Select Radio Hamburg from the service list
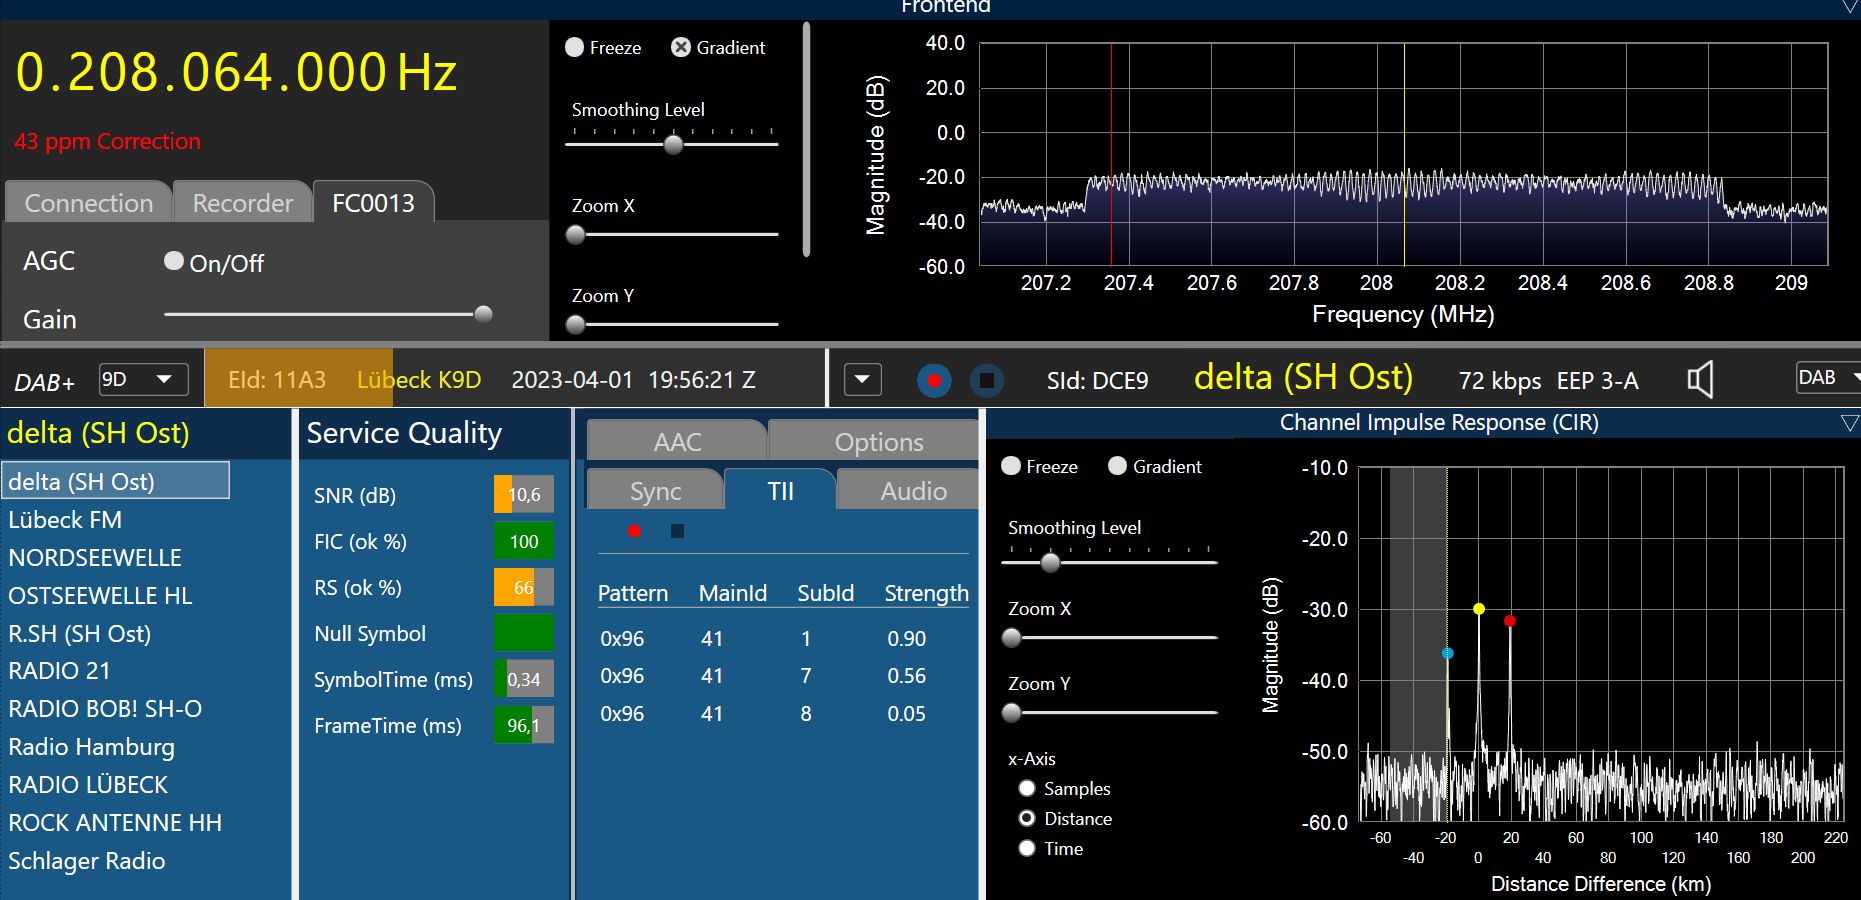Image resolution: width=1861 pixels, height=900 pixels. click(x=91, y=747)
